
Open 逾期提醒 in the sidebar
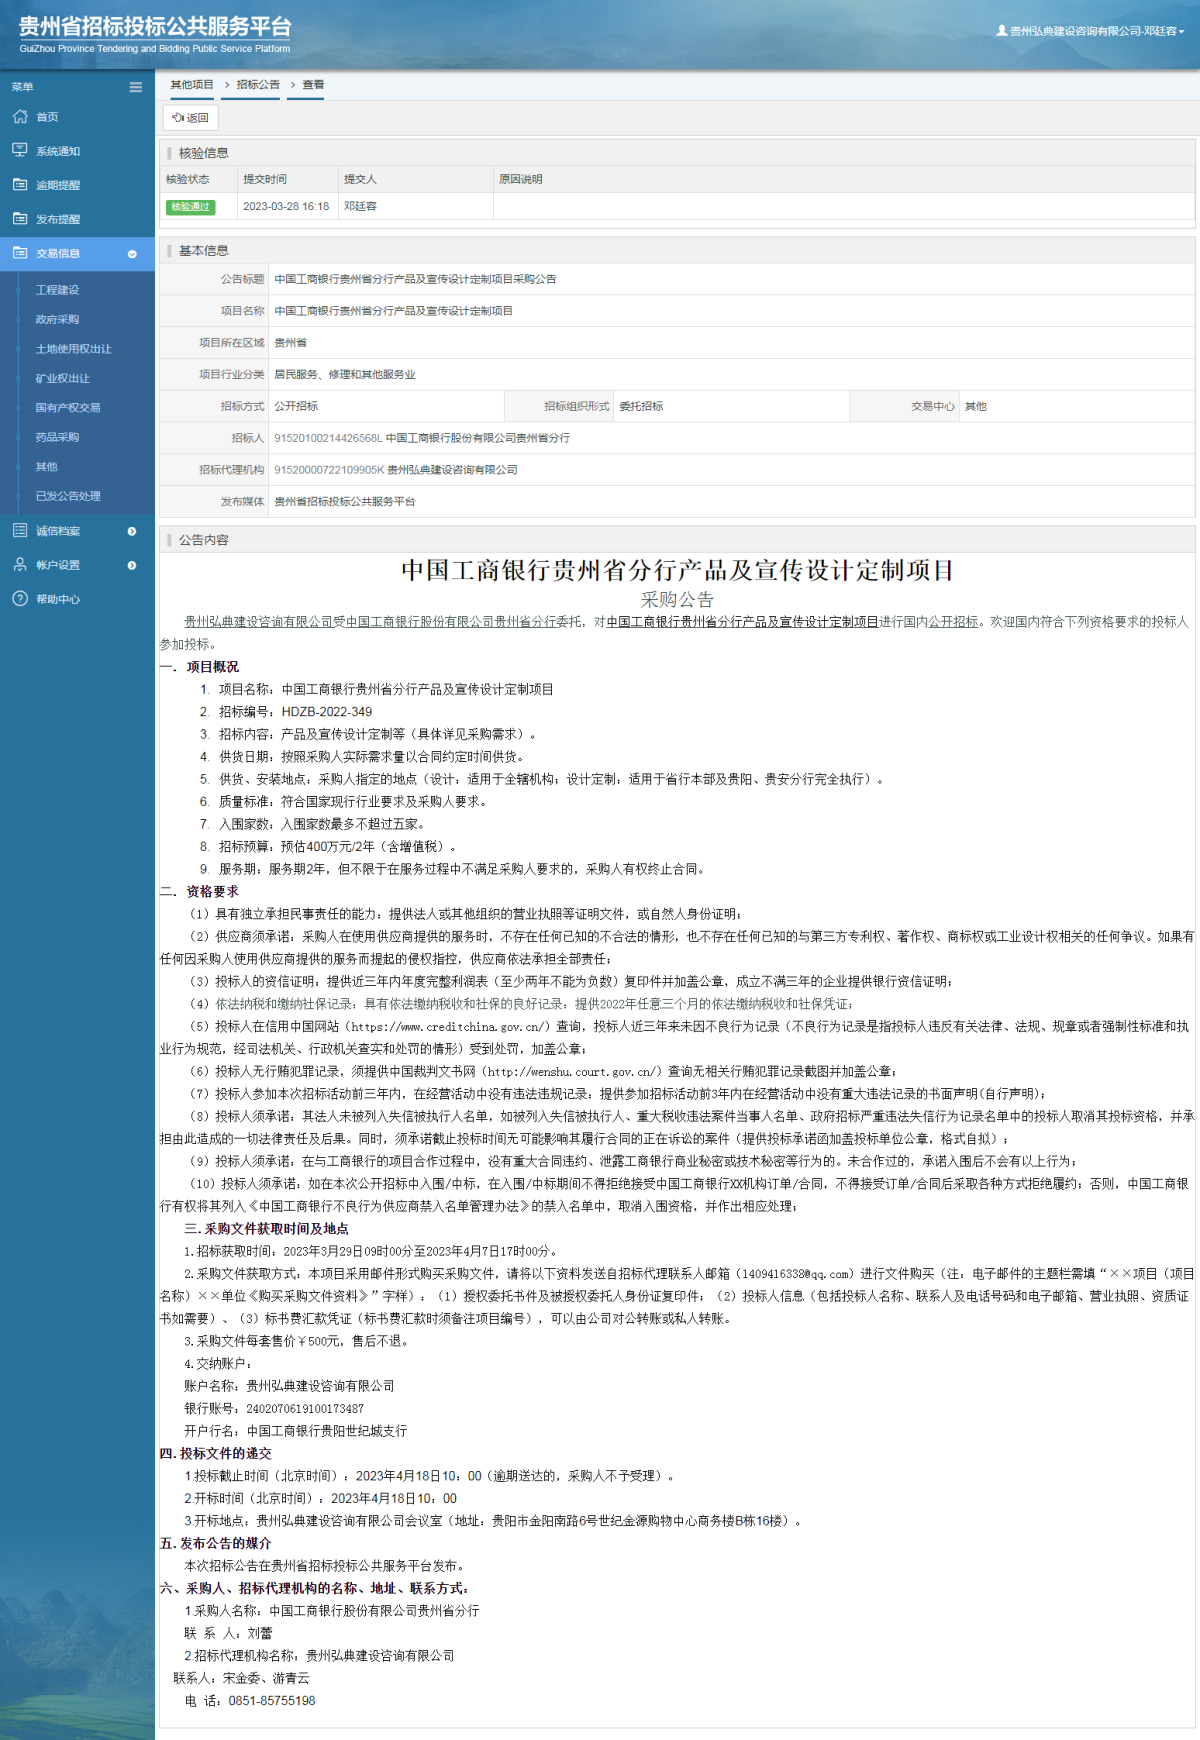coord(58,185)
